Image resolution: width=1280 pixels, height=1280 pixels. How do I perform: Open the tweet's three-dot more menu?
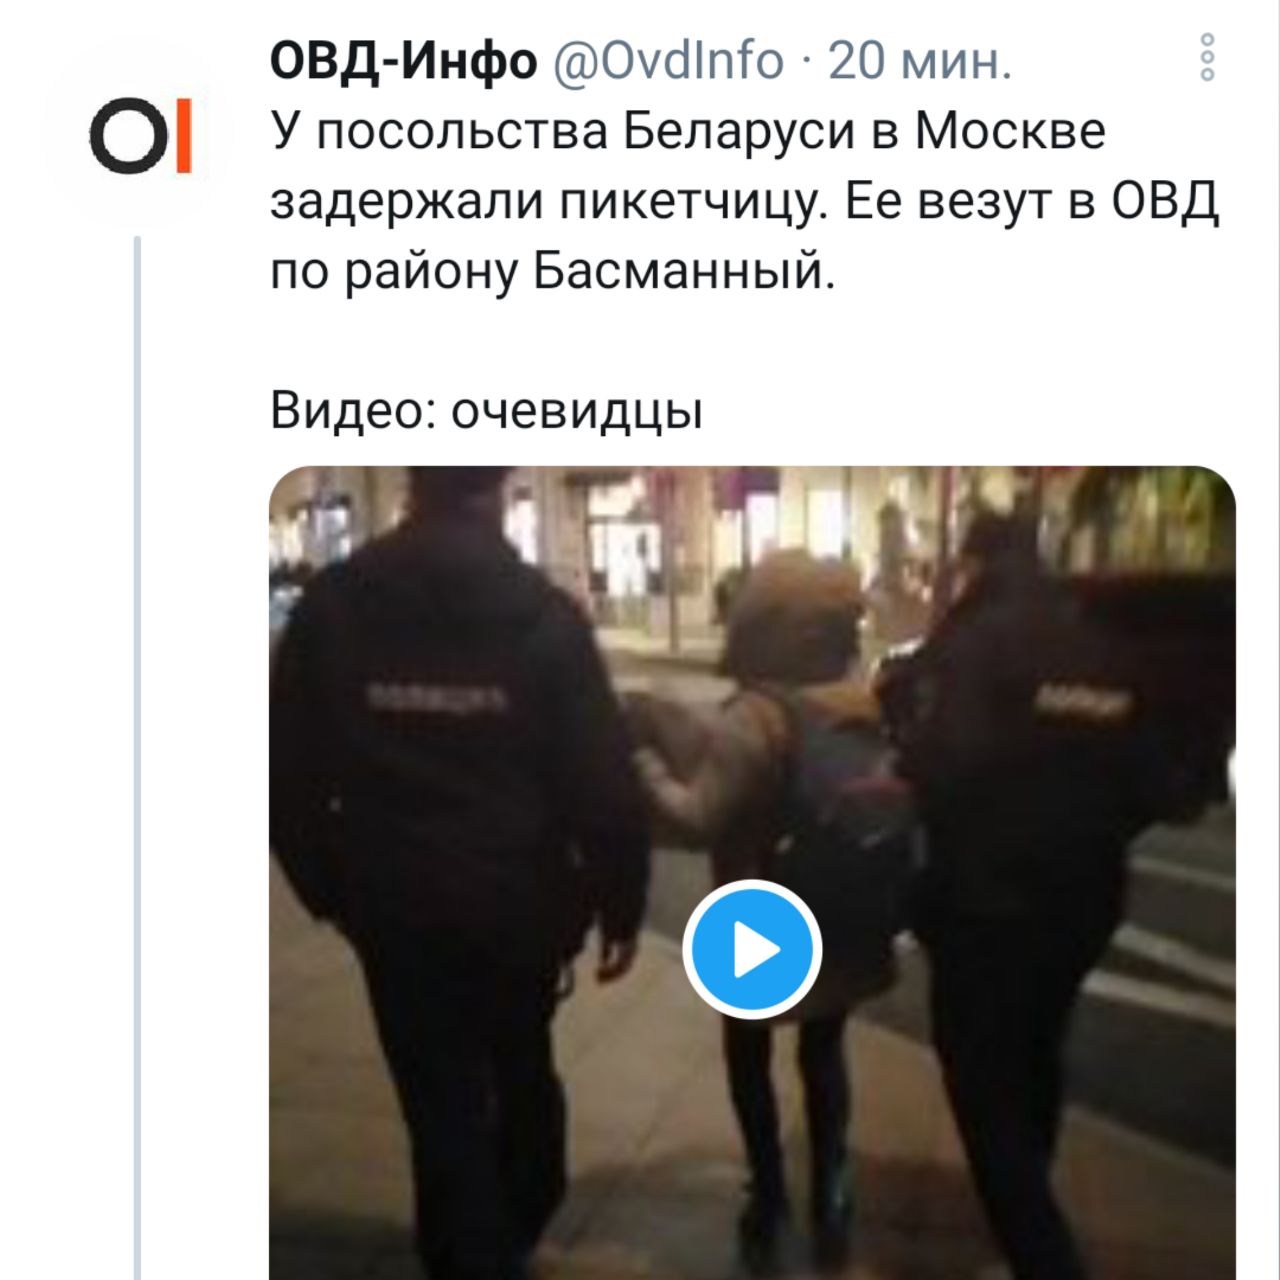[x=1207, y=57]
